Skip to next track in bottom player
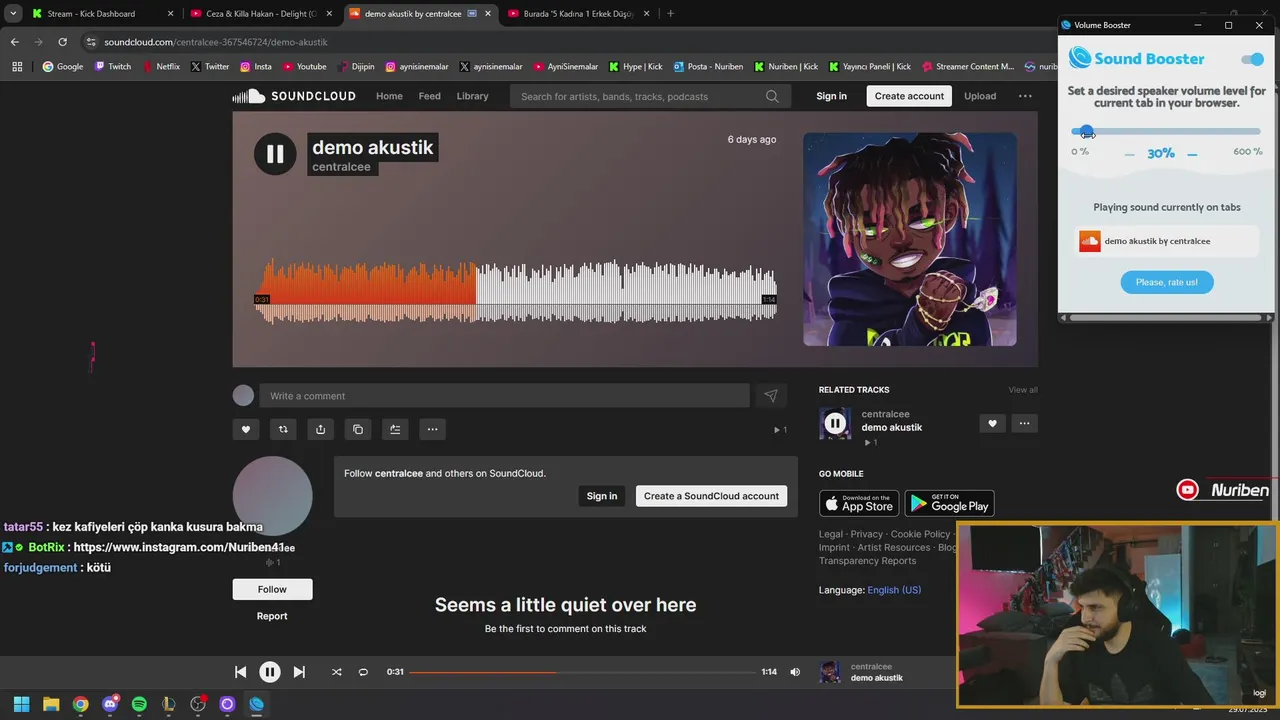 tap(299, 672)
